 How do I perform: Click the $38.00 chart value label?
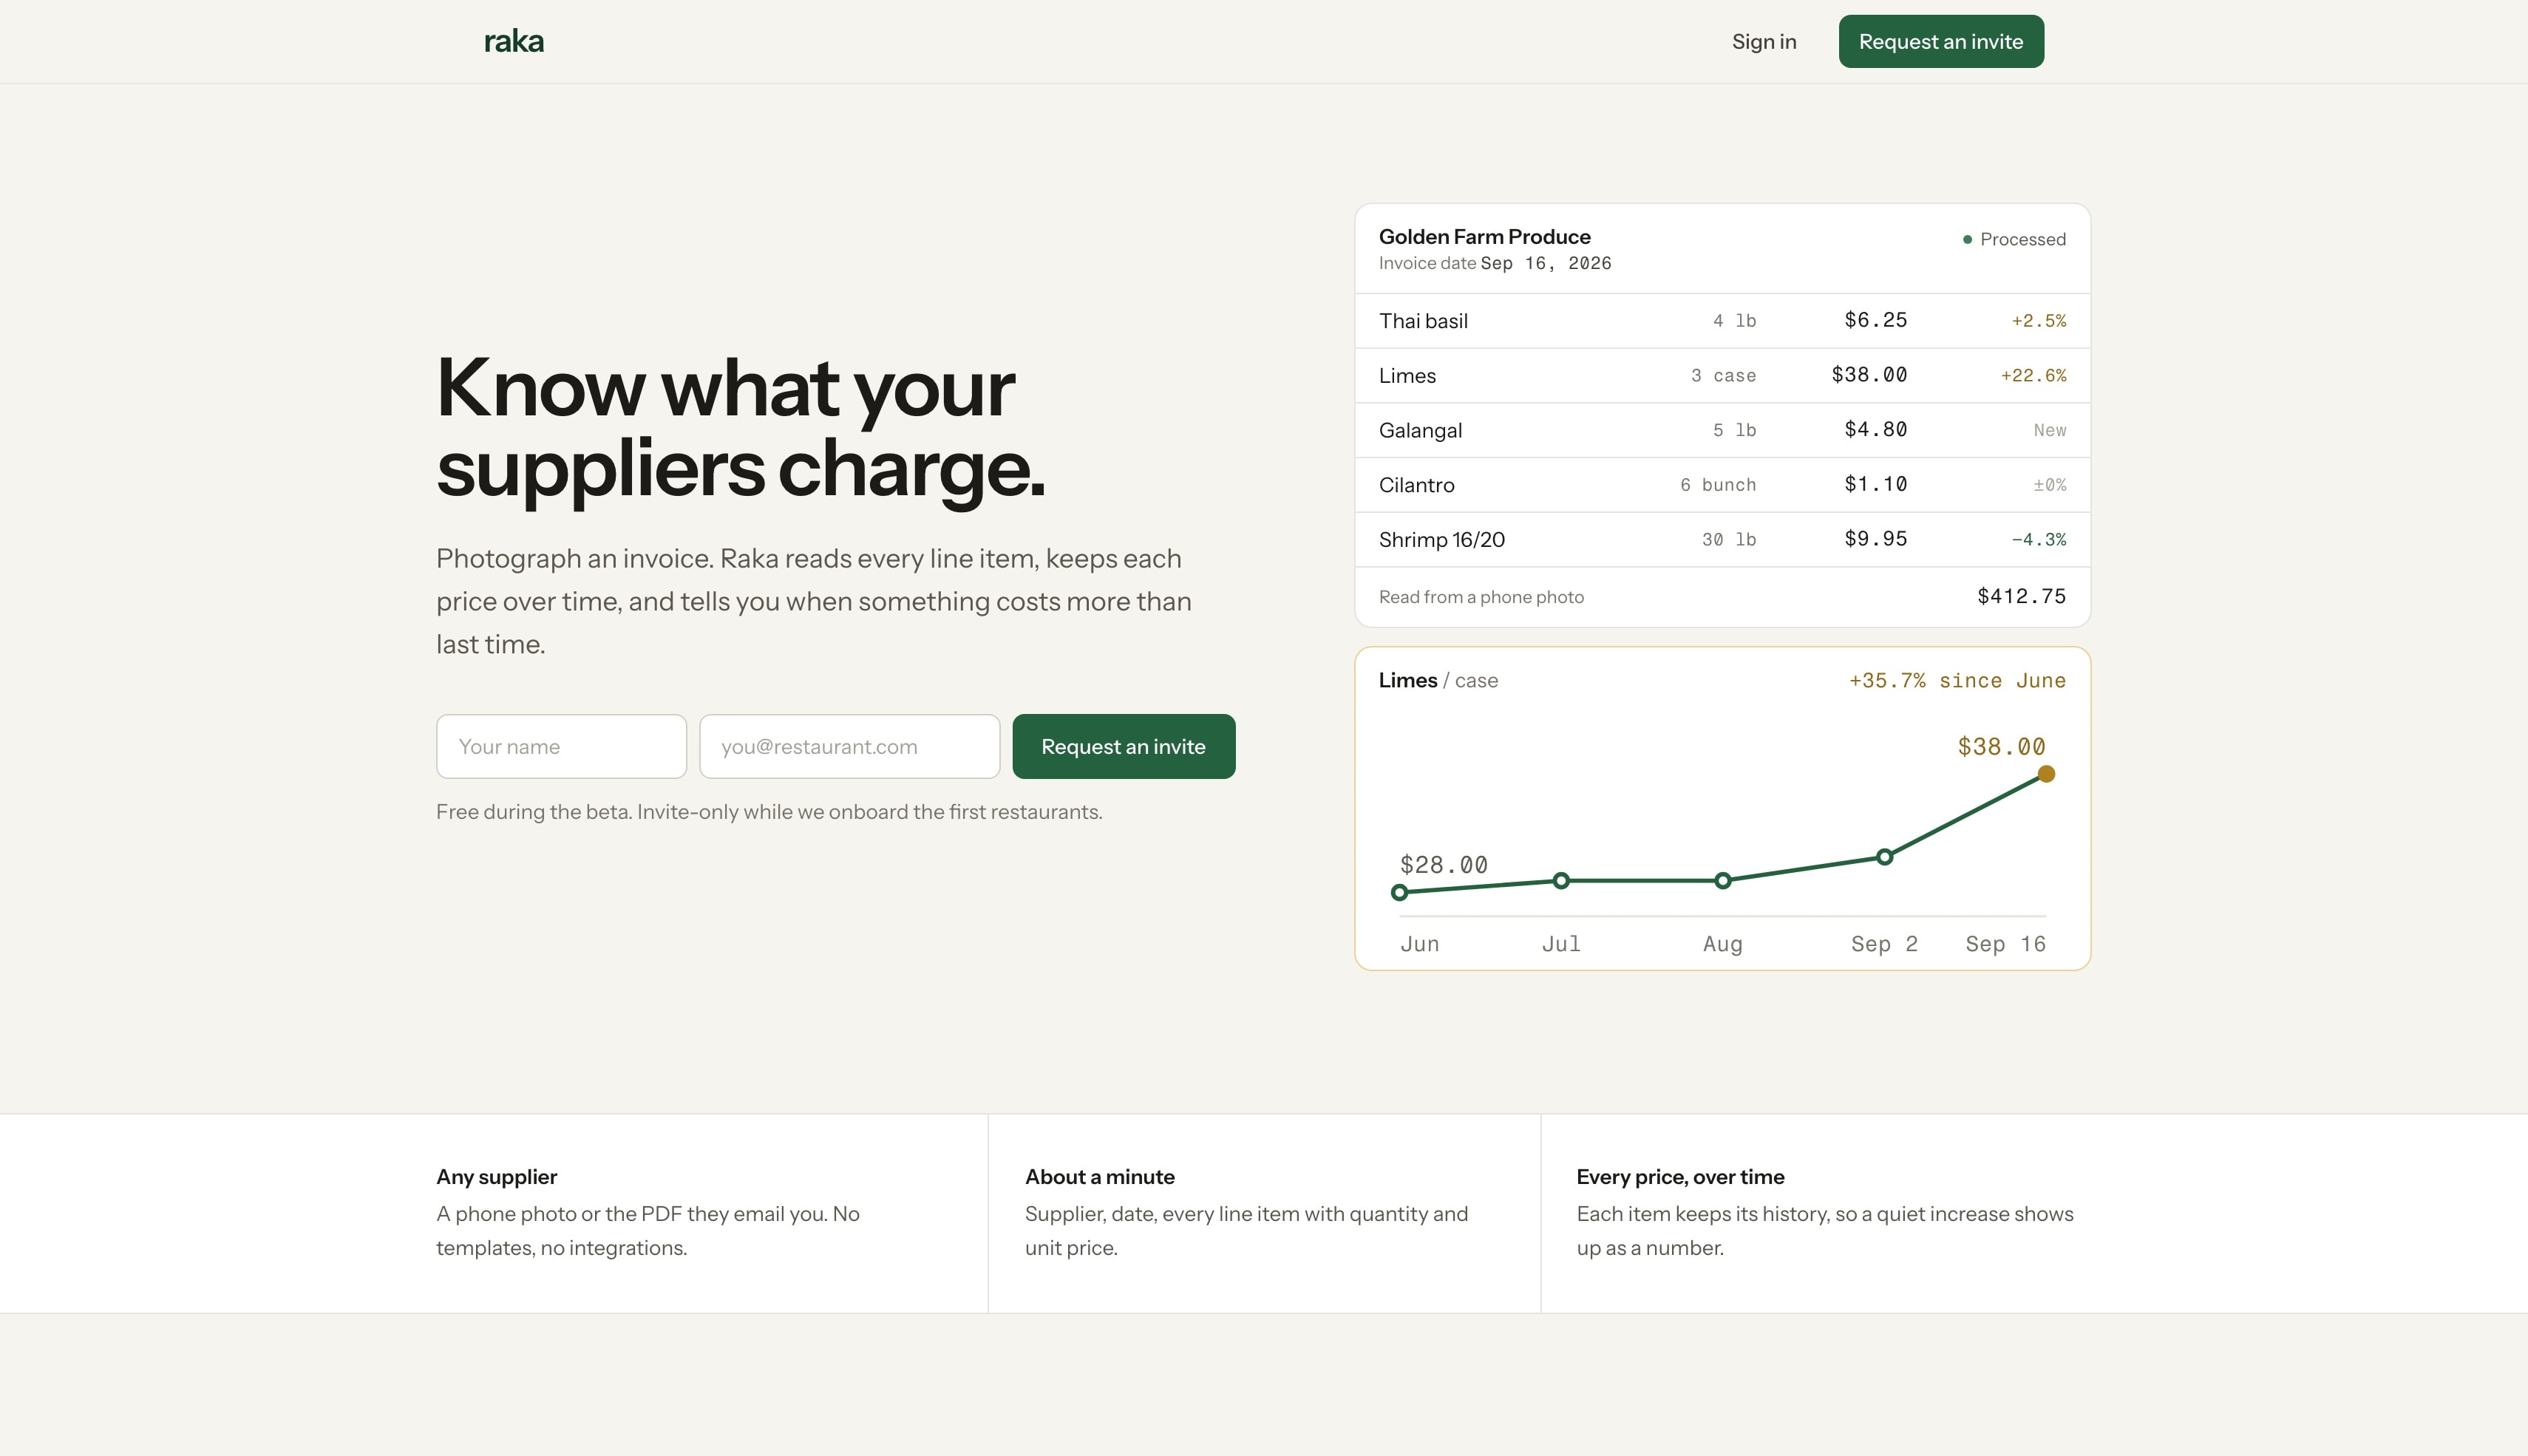[x=2001, y=747]
